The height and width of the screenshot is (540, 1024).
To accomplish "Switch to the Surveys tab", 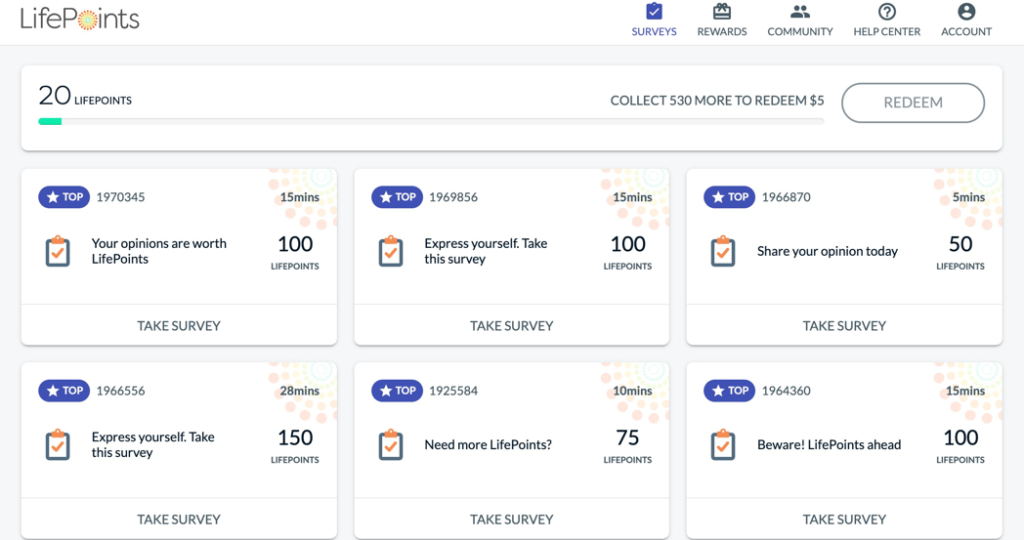I will [654, 21].
